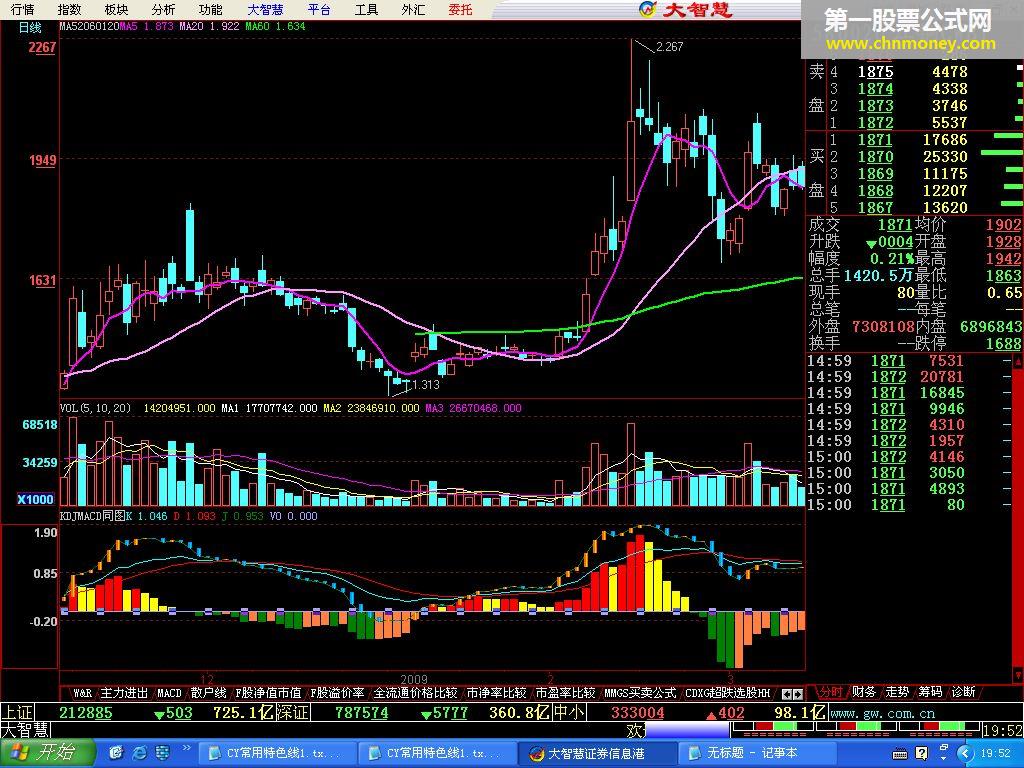Select the 分时 tab in the side panel
This screenshot has height=768, width=1024.
coord(831,692)
